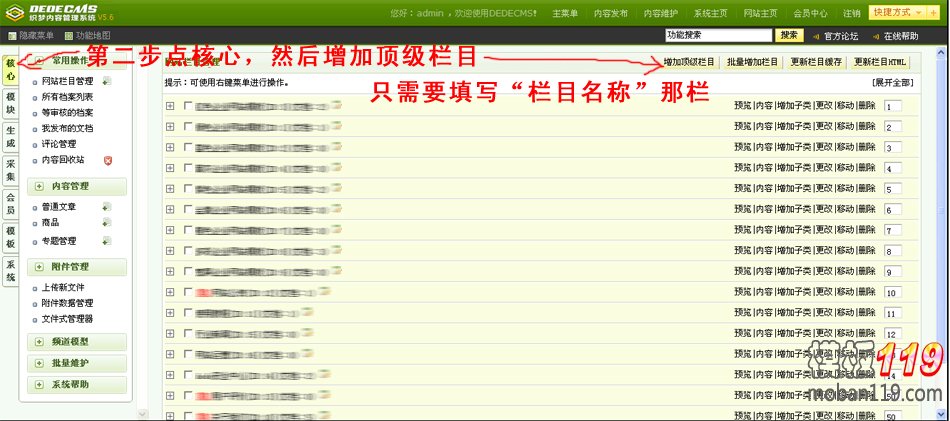
Task: Tick the checkbox in sort row 8
Action: click(x=188, y=250)
